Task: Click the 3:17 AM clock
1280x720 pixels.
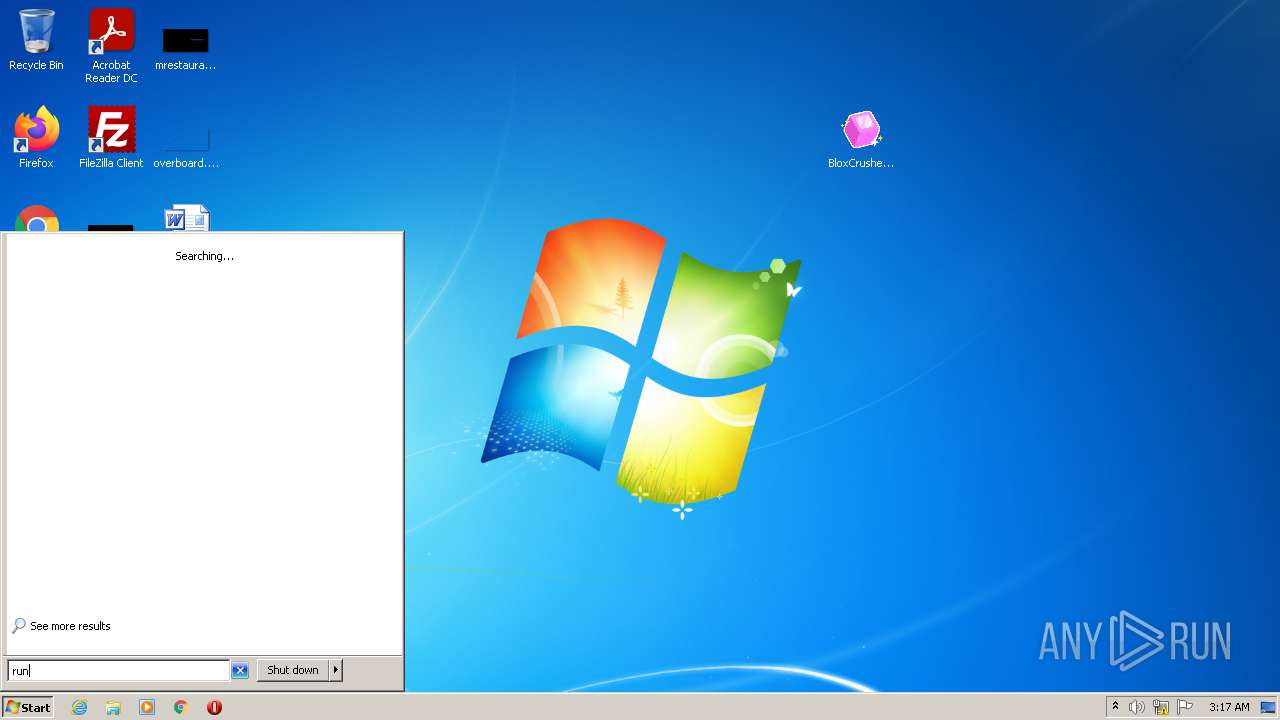Action: click(1229, 707)
